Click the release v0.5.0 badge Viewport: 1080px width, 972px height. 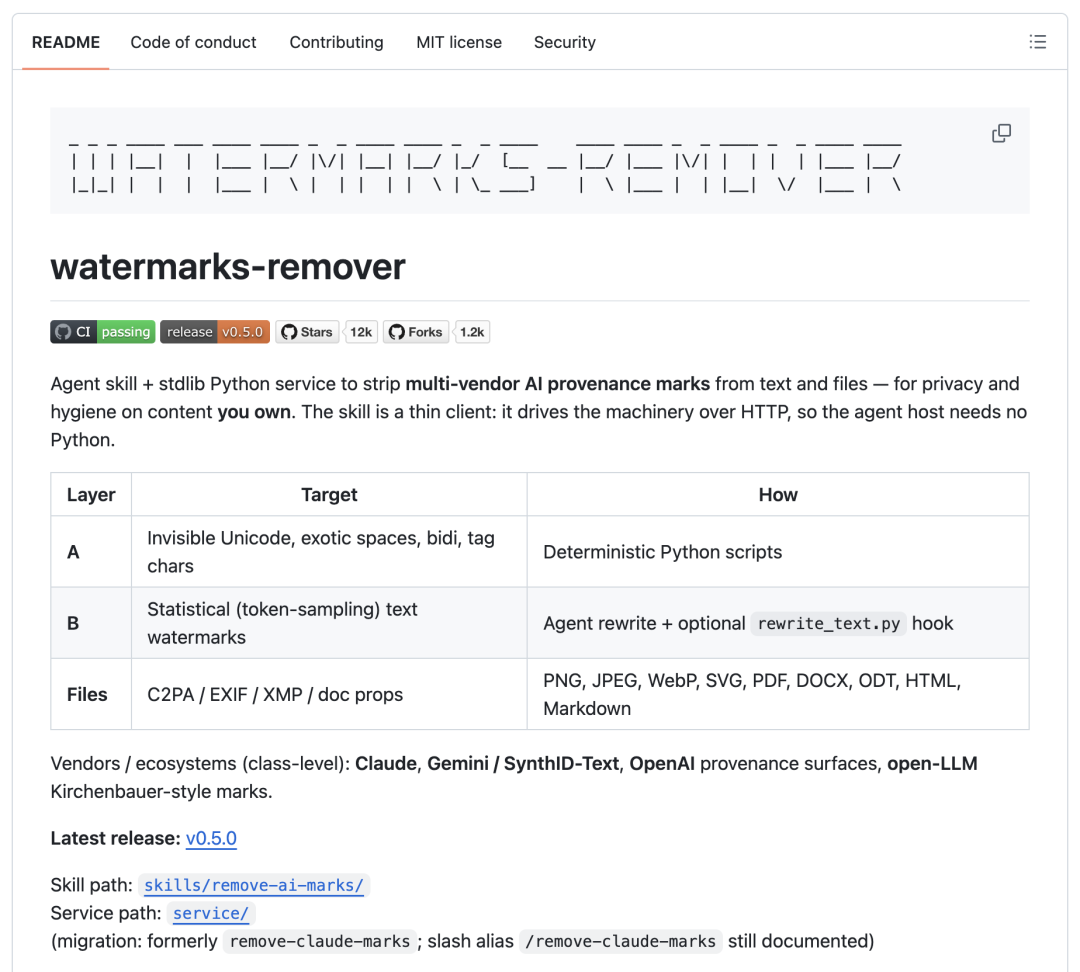point(215,332)
